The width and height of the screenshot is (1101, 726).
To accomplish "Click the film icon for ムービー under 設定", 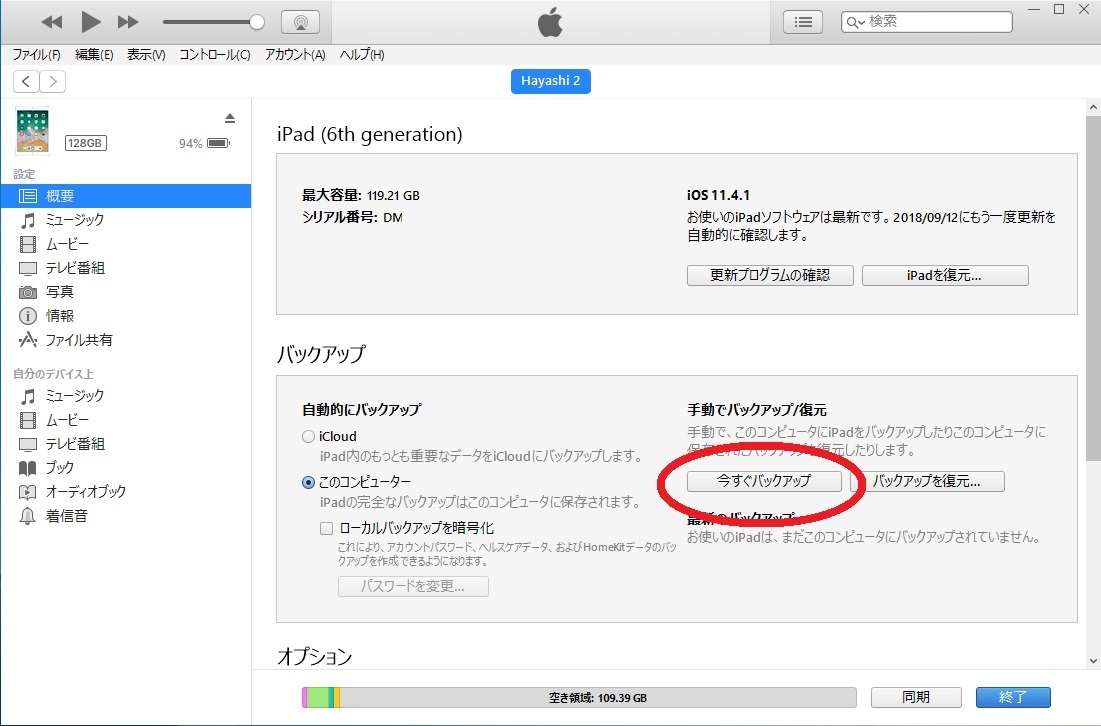I will click(x=27, y=244).
